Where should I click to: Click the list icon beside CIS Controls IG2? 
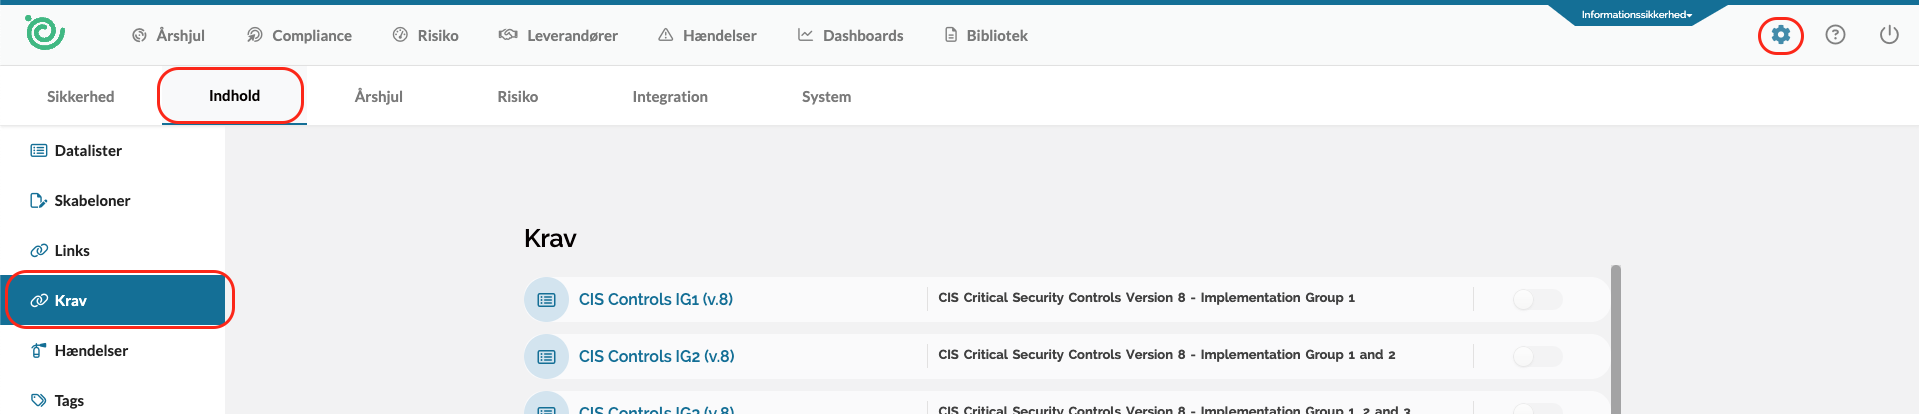546,356
